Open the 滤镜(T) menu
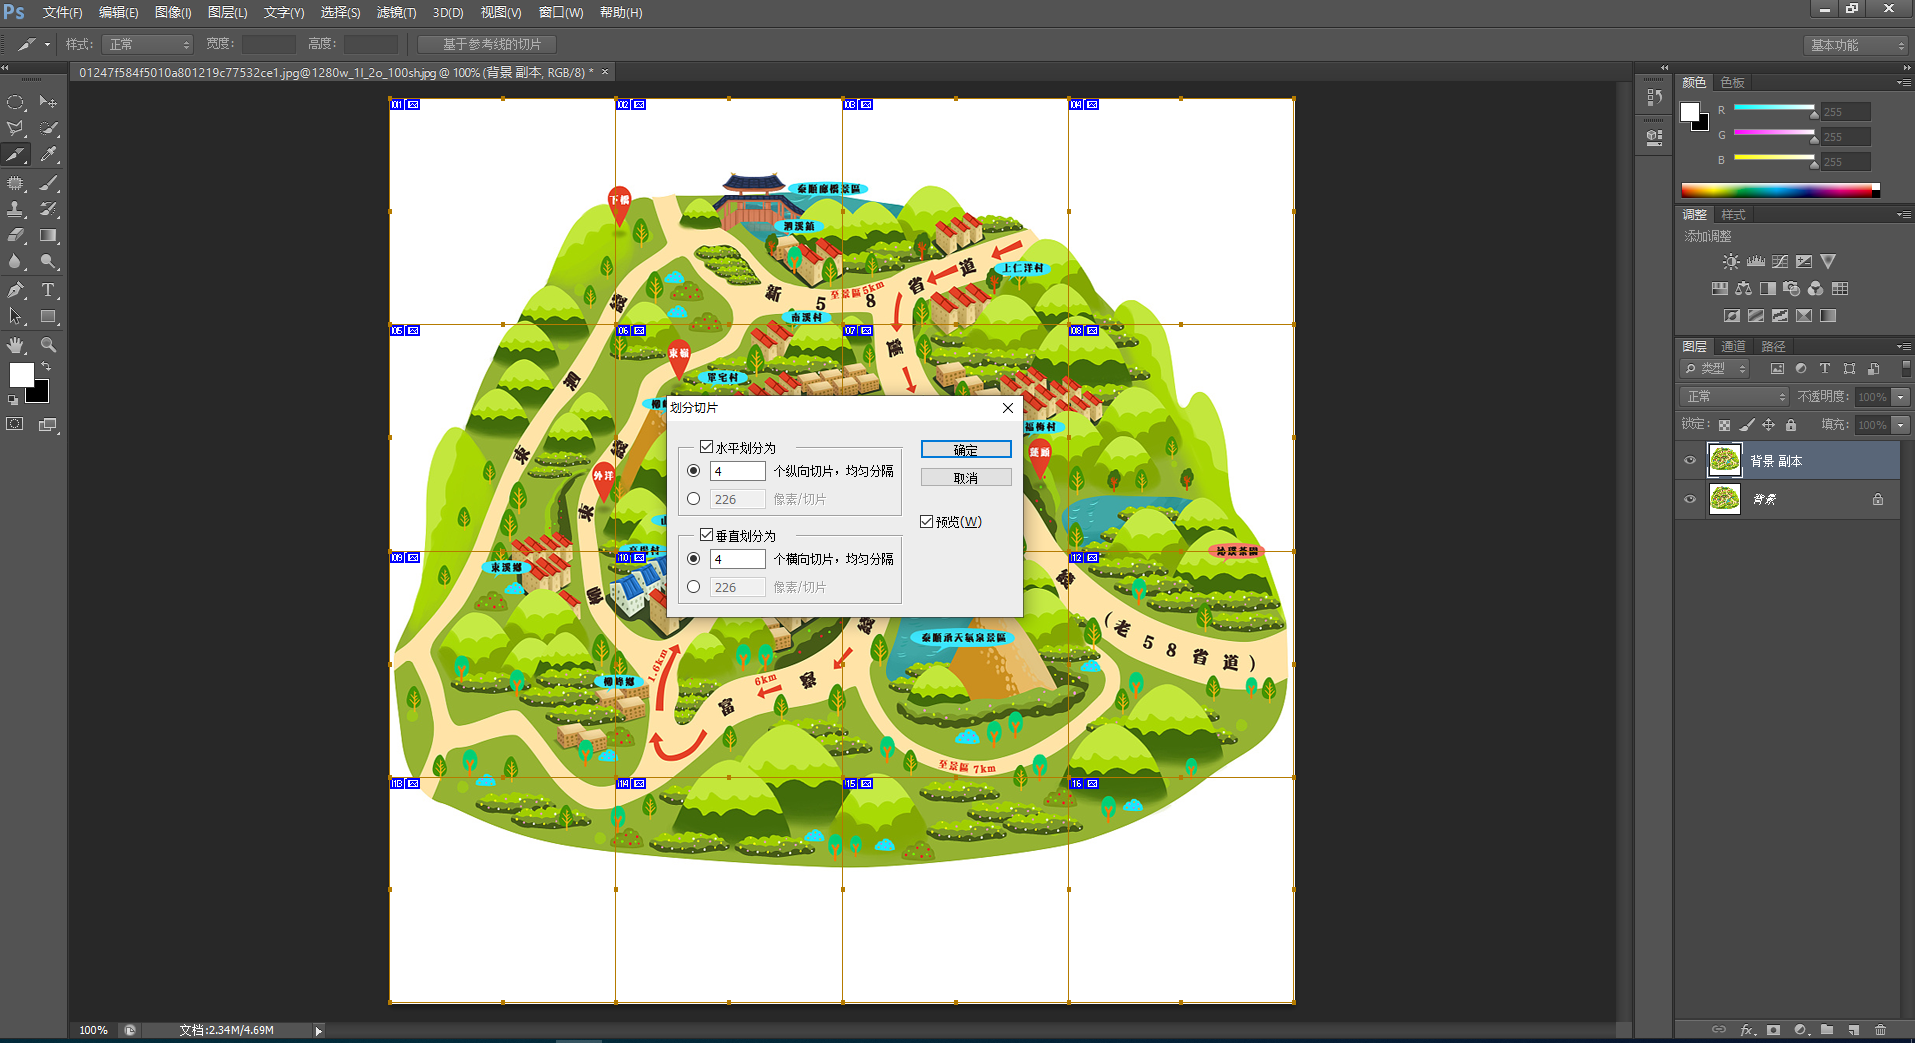 tap(396, 12)
